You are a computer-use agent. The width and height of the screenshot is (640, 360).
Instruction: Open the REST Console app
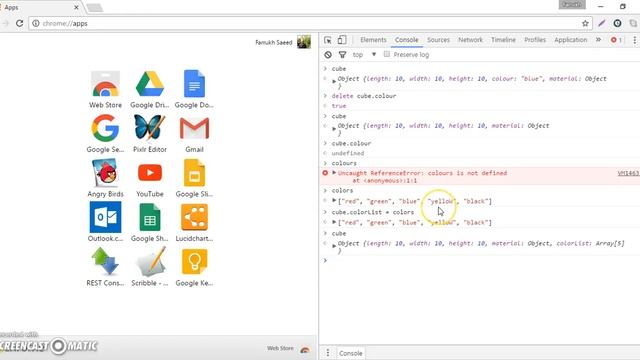click(105, 267)
